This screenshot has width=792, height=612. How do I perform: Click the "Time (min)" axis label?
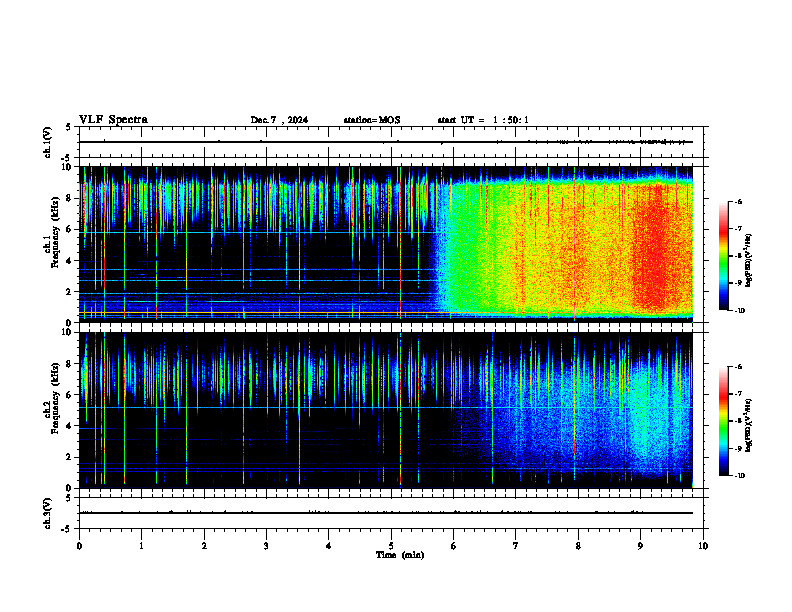click(400, 555)
